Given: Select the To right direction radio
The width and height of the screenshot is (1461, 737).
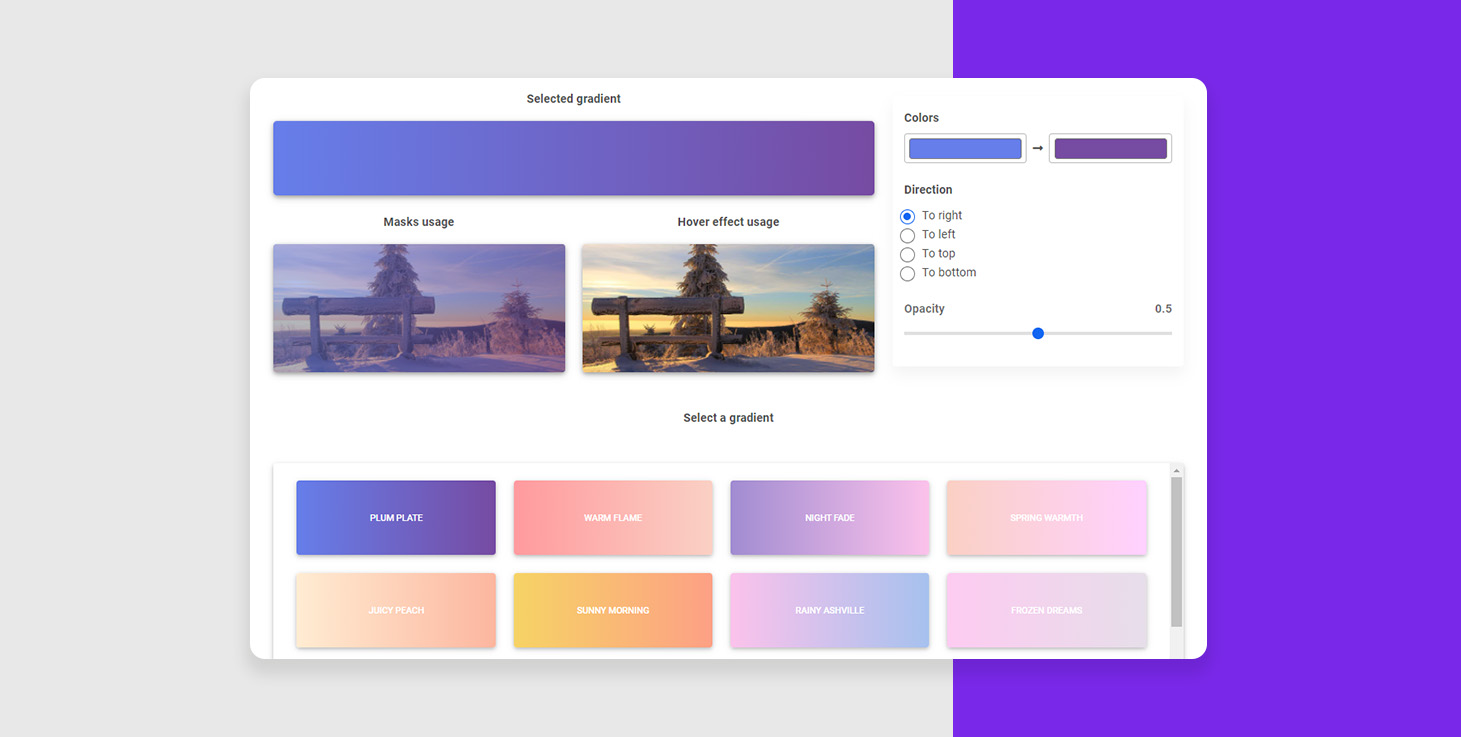Looking at the screenshot, I should coord(908,216).
